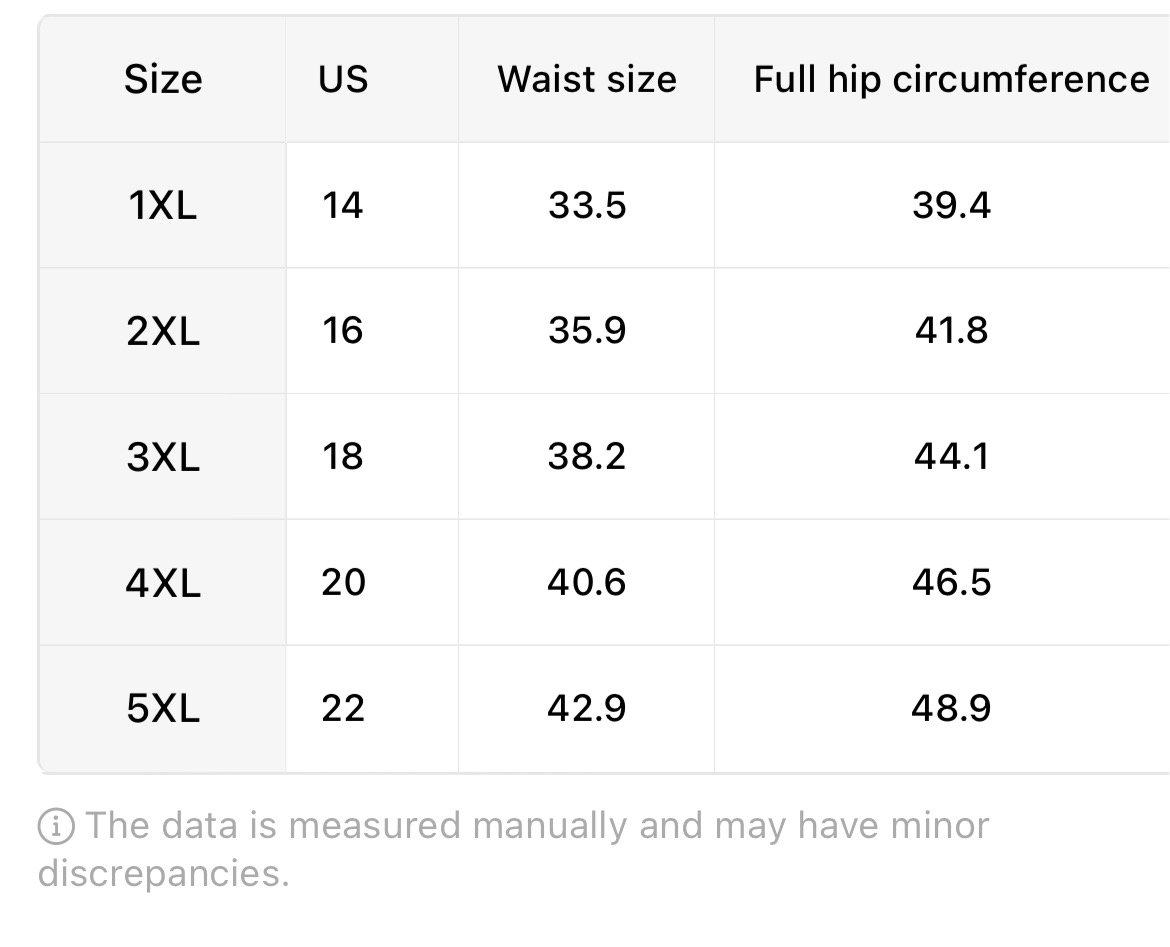Screen dimensions: 1170x947
Task: Choose the 2XL size row label
Action: click(163, 331)
